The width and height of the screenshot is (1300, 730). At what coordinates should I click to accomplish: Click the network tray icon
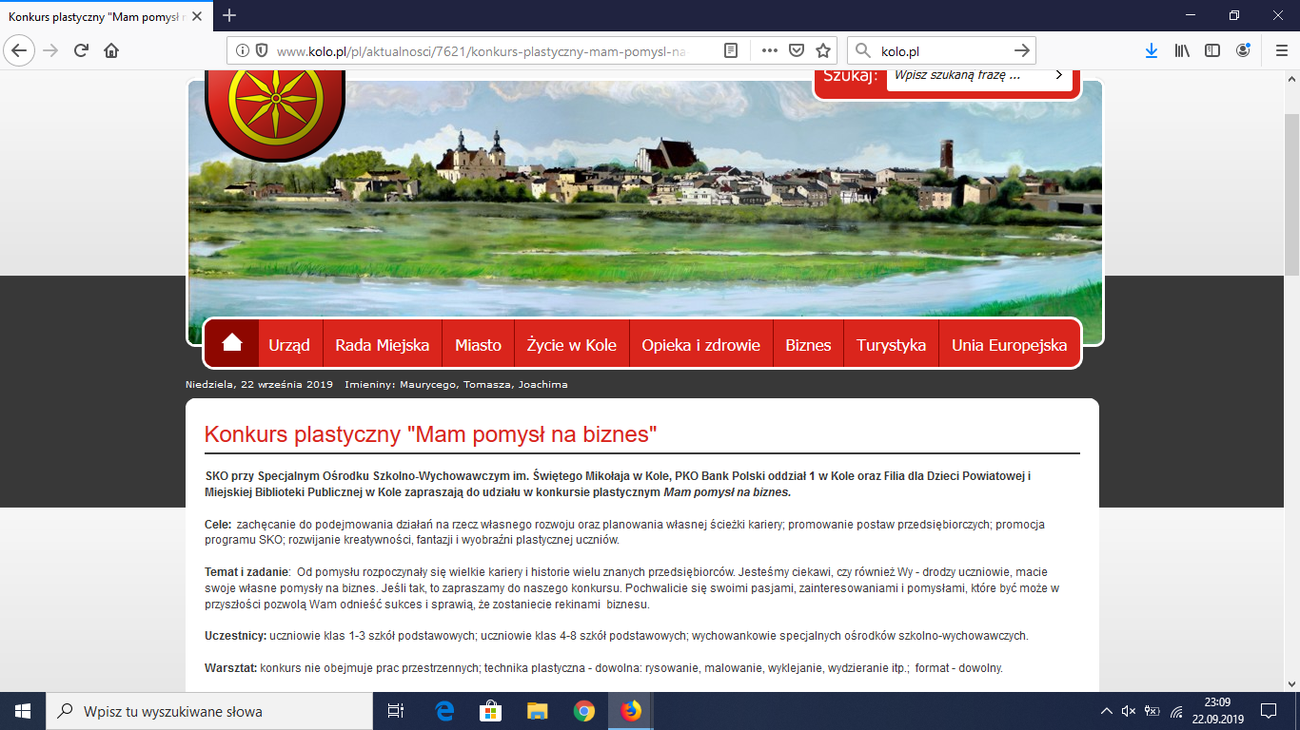1176,711
